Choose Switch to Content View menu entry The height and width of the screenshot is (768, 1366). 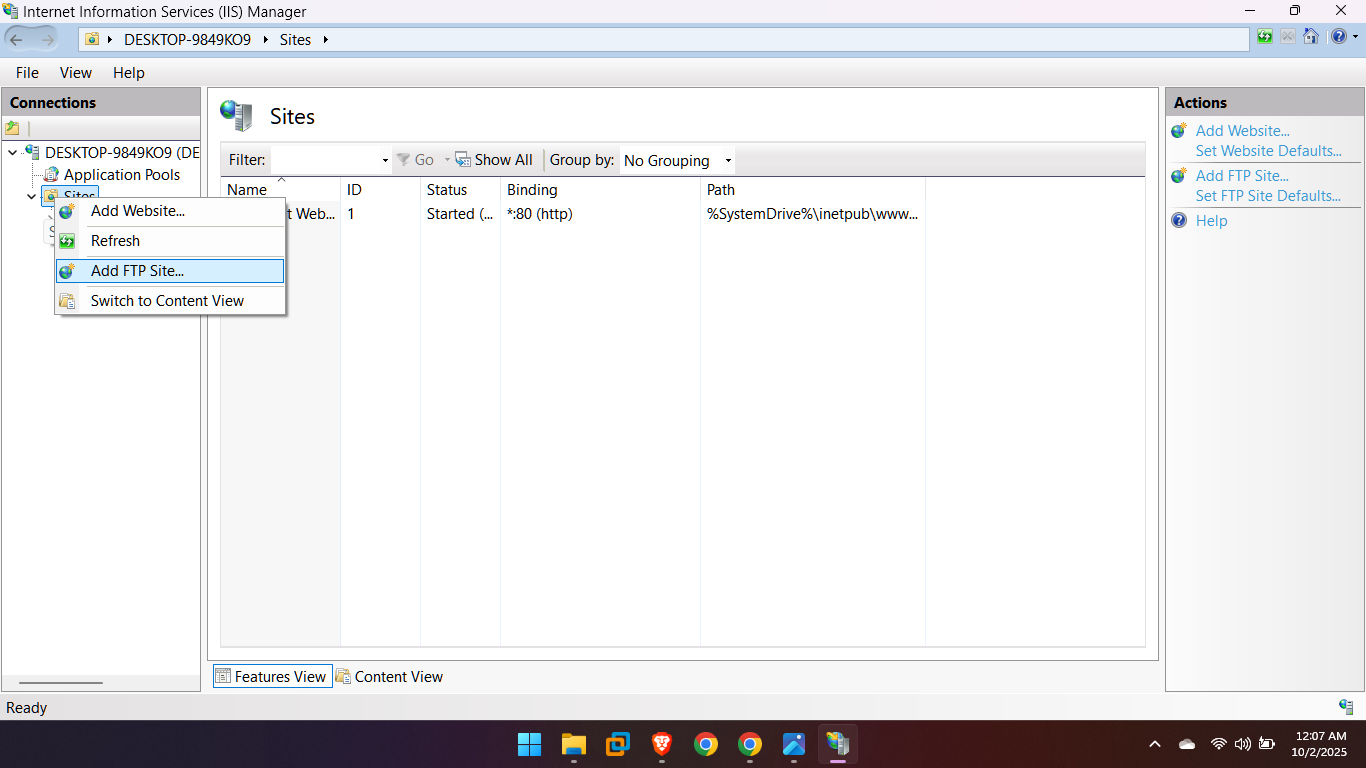[x=167, y=301]
